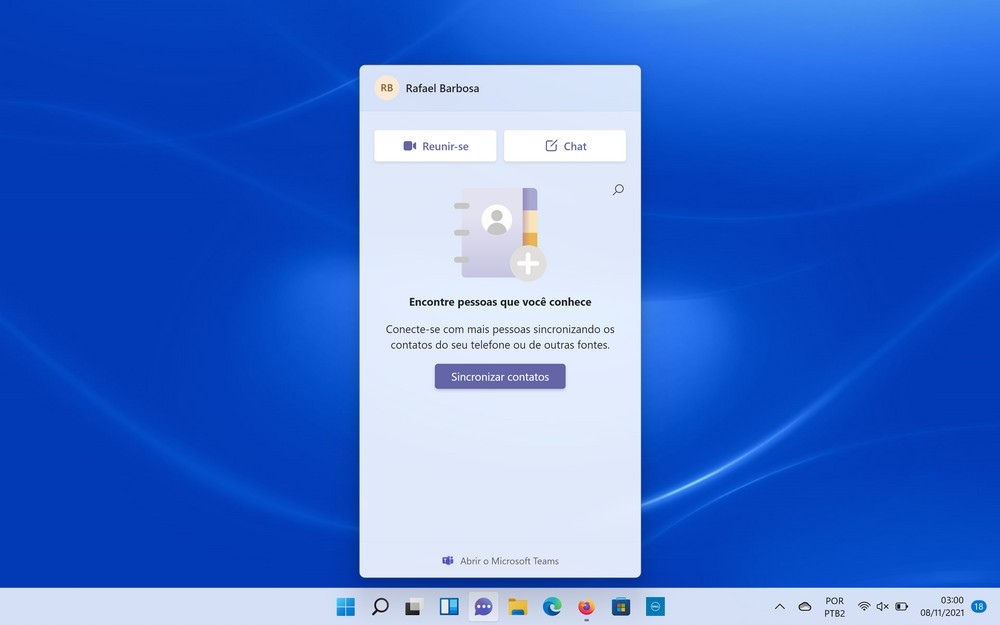1000x625 pixels.
Task: Launch Microsoft Edge browser
Action: (x=552, y=607)
